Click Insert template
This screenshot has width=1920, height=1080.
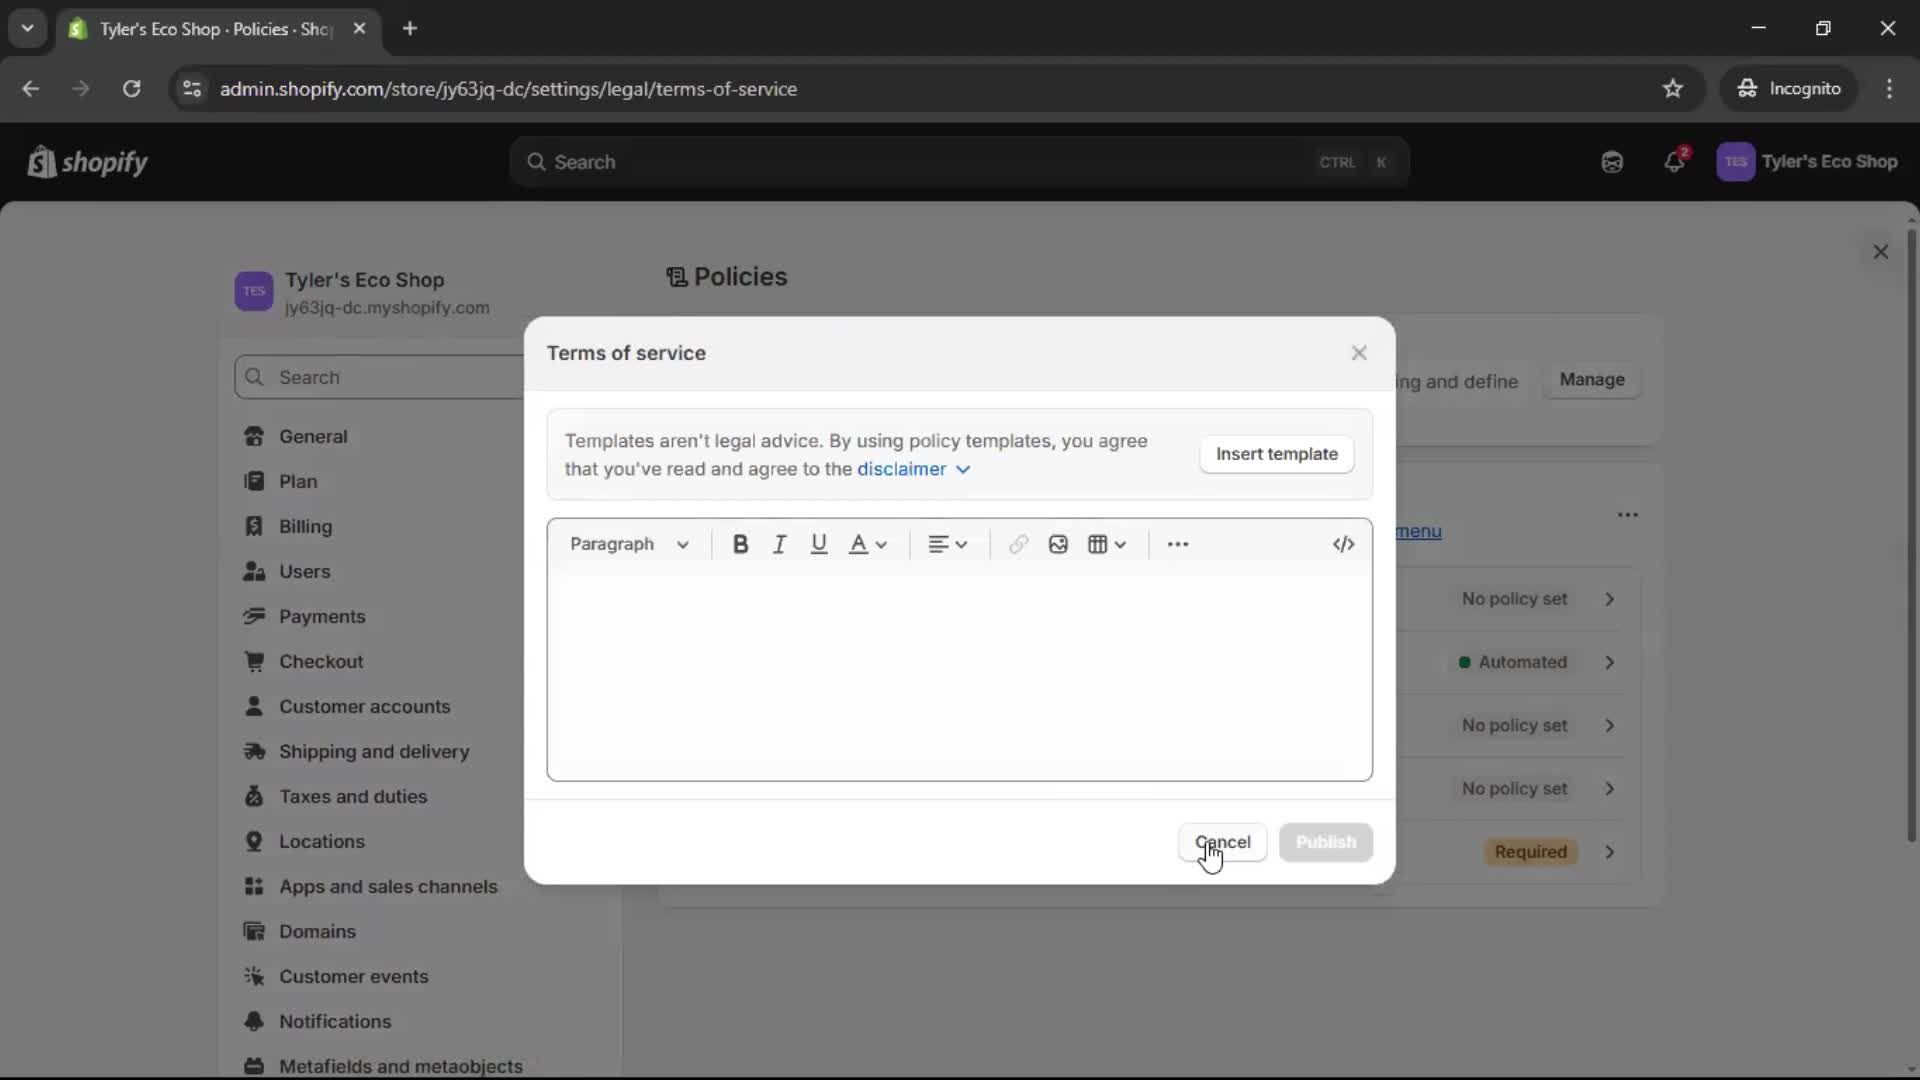(1276, 454)
